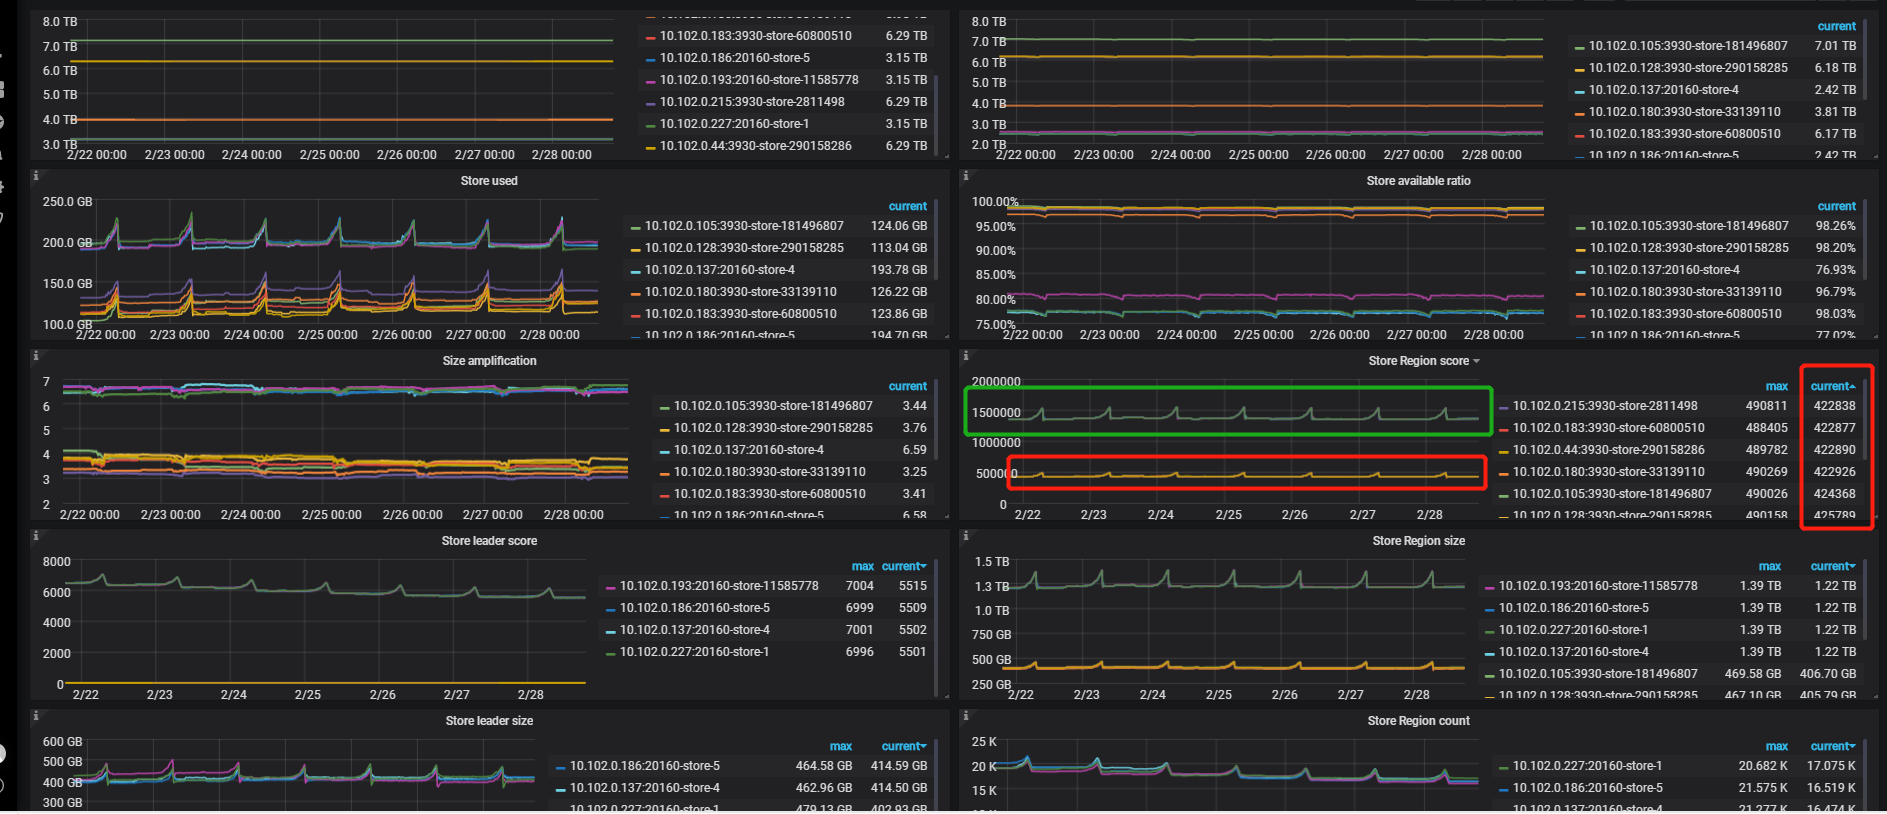Show the Store Region count panel info icon
The height and width of the screenshot is (814, 1887).
965,716
